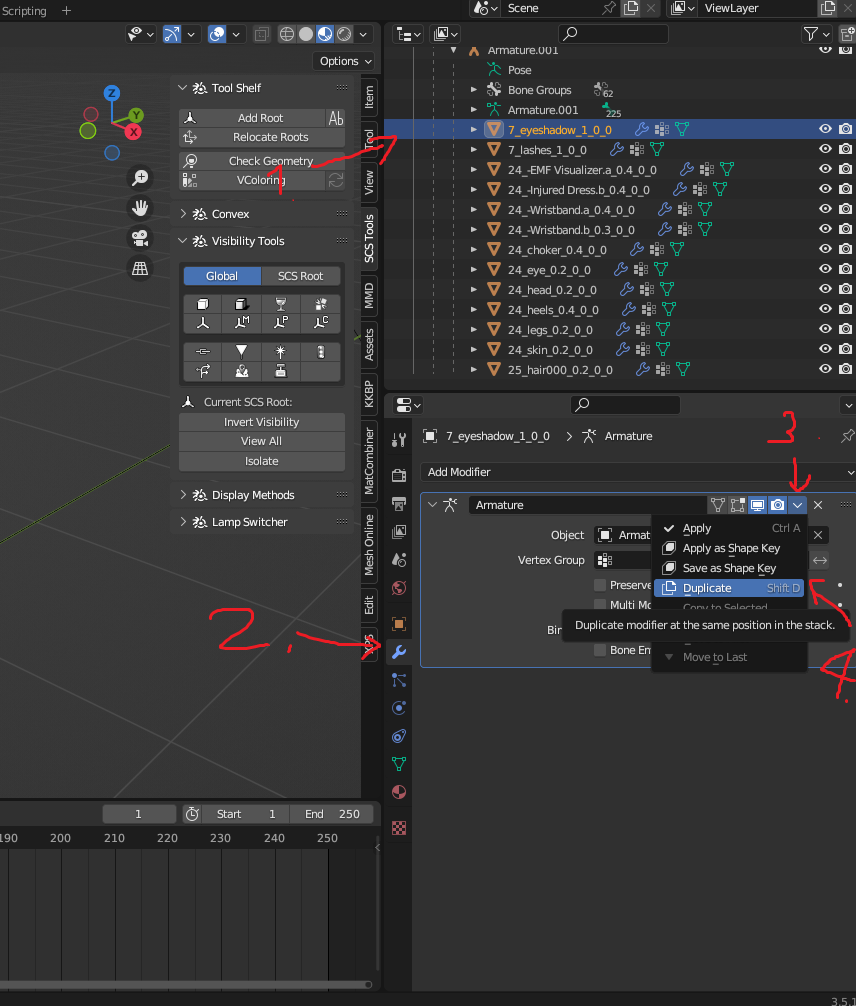The height and width of the screenshot is (1006, 856).
Task: Hide 7_eyeshadow_1_0_0 in viewport
Action: (x=825, y=129)
